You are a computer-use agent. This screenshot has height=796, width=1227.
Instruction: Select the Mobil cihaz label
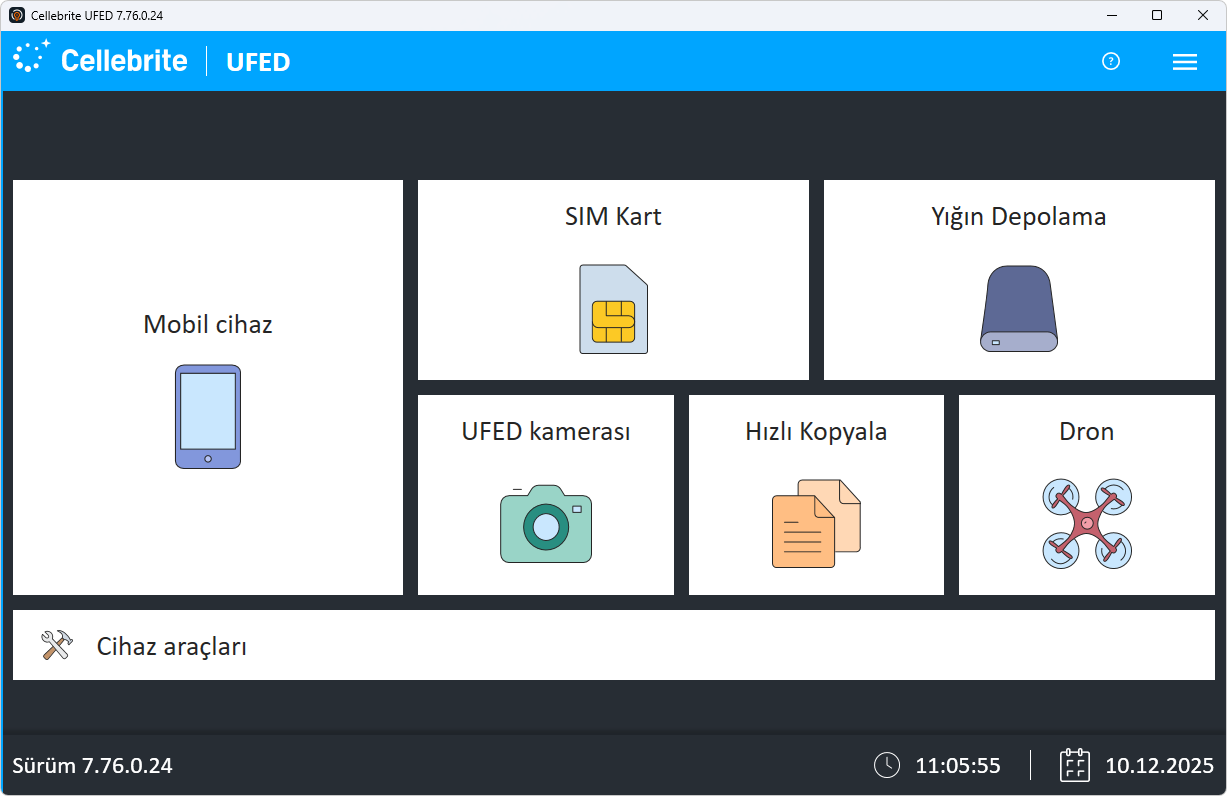click(208, 324)
